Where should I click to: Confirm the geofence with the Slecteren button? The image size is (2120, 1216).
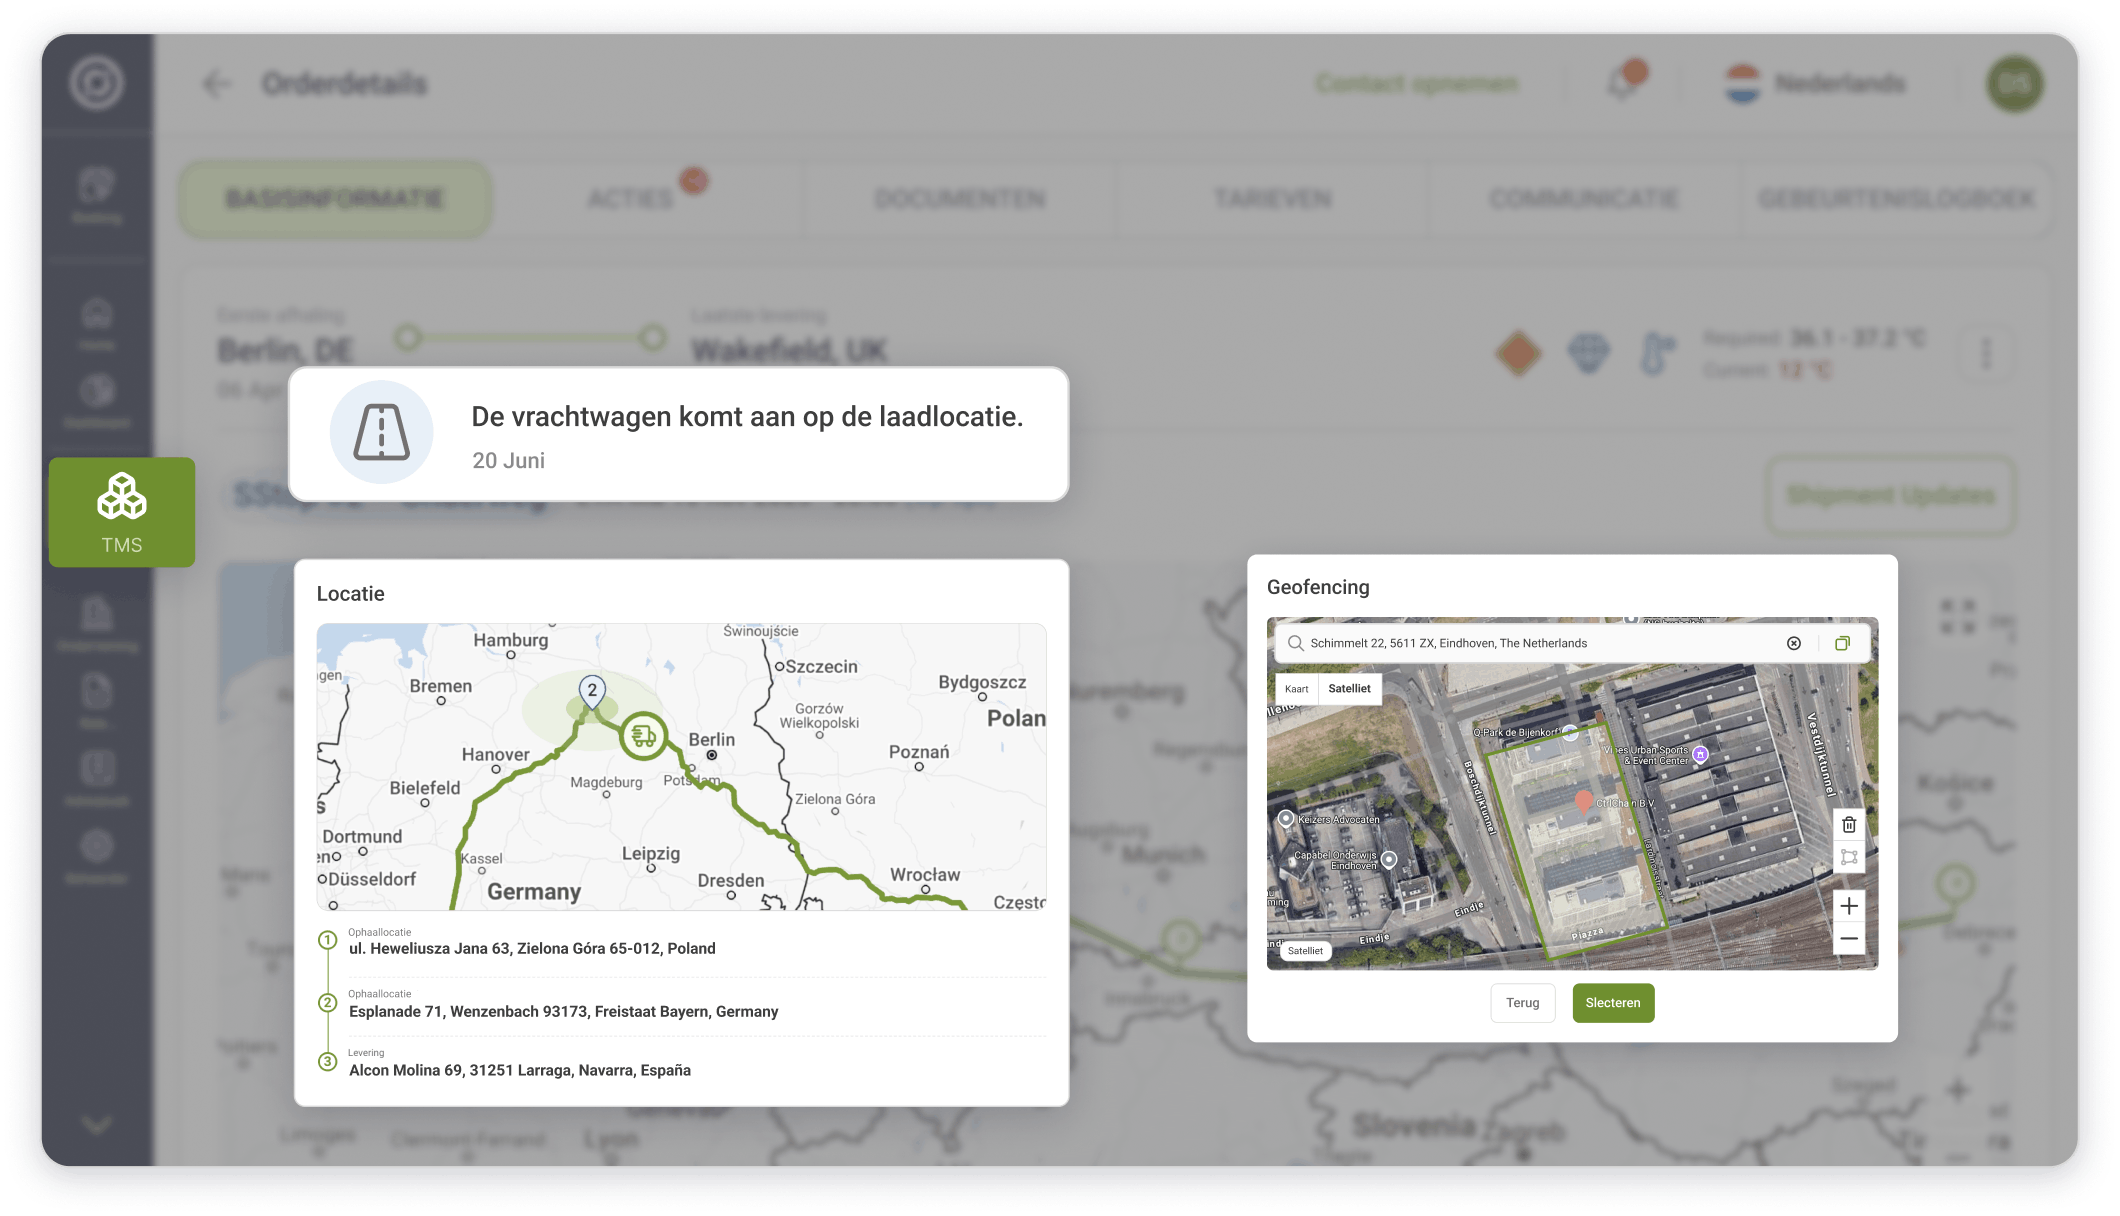[1613, 1003]
